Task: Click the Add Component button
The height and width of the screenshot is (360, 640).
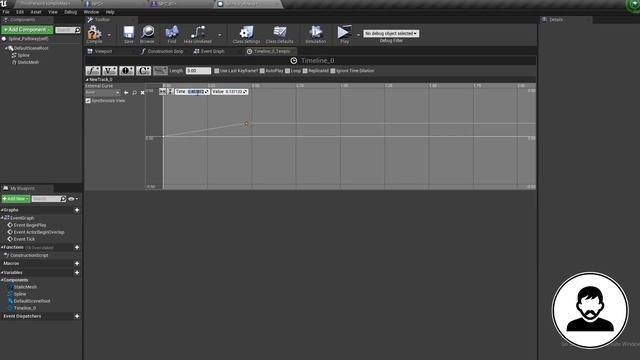Action: (x=27, y=30)
